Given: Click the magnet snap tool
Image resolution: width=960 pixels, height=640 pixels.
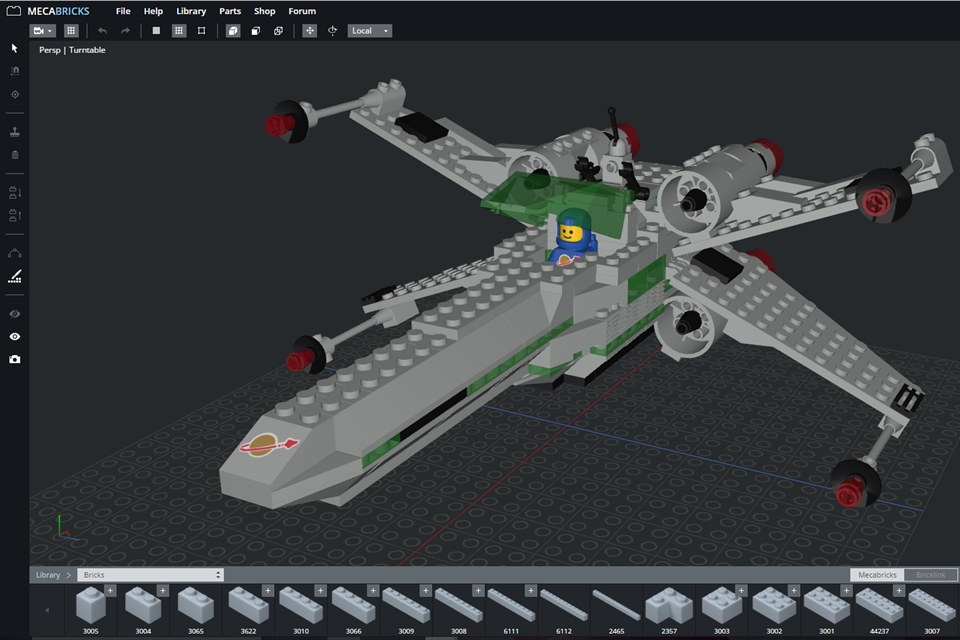Looking at the screenshot, I should 15,71.
